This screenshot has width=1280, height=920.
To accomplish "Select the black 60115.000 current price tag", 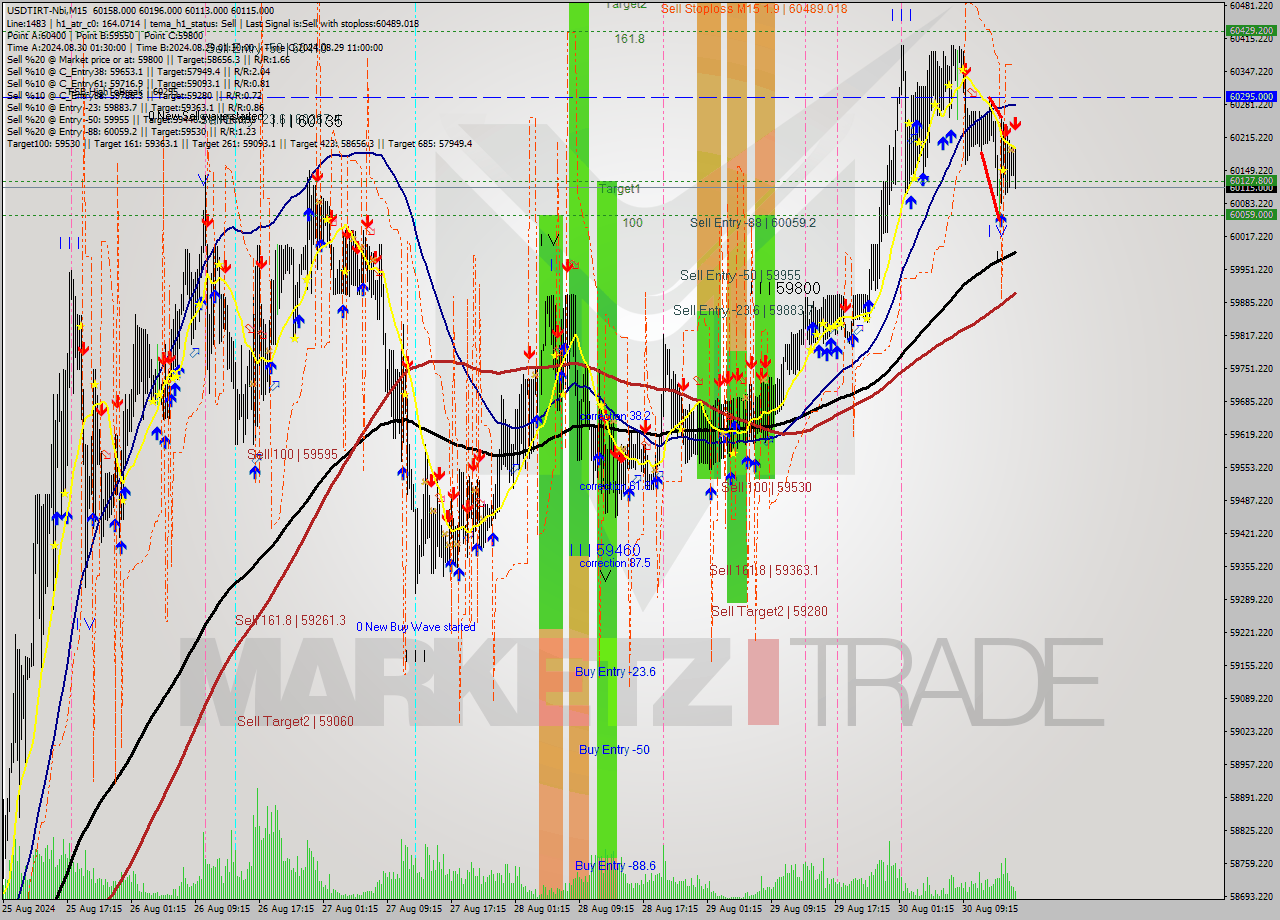I will [x=1250, y=188].
